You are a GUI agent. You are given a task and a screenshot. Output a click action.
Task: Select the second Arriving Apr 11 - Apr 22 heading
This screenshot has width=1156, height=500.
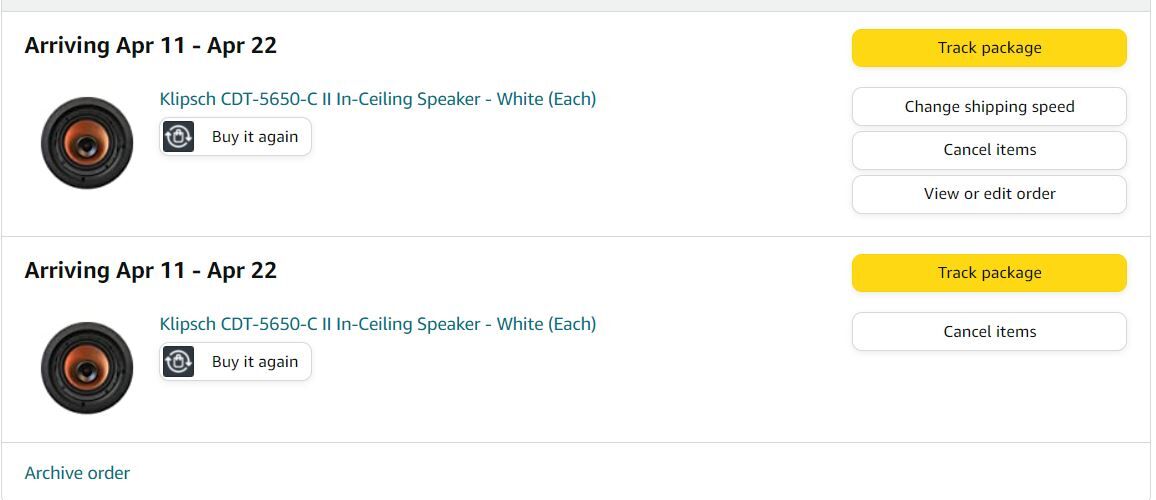coord(150,271)
